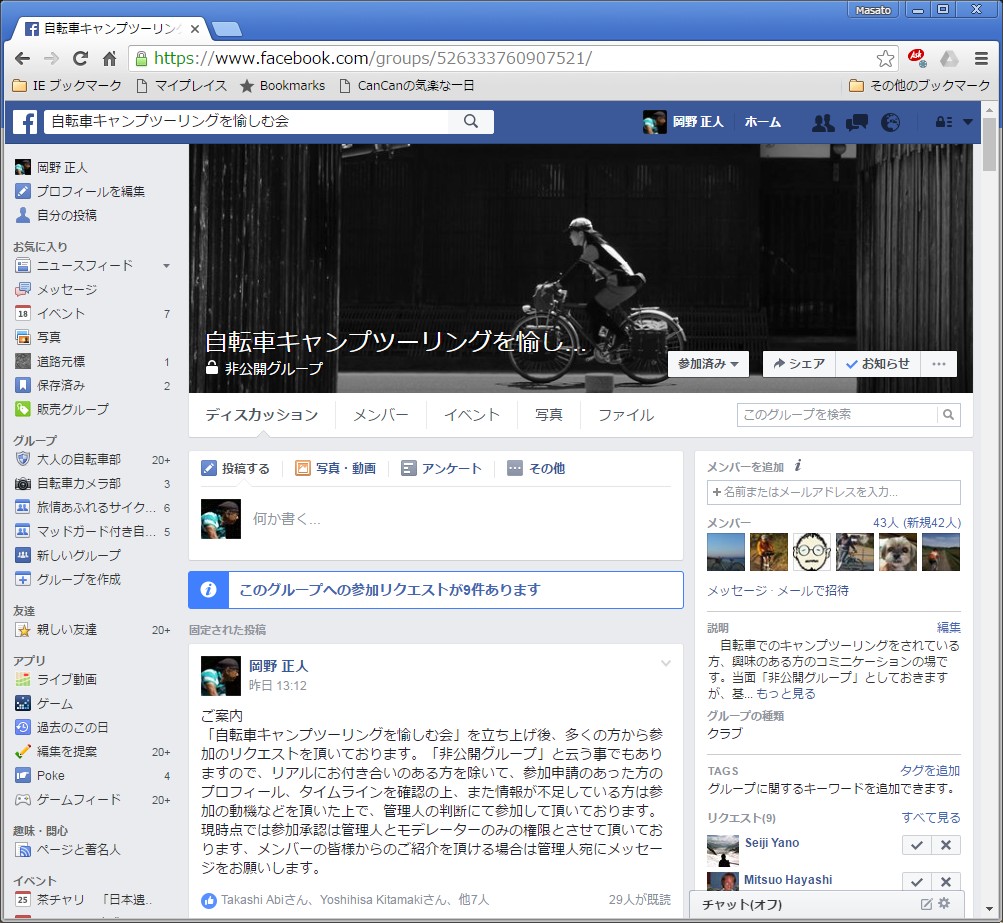Open IE ブックマーク bookmarks folder

67,86
